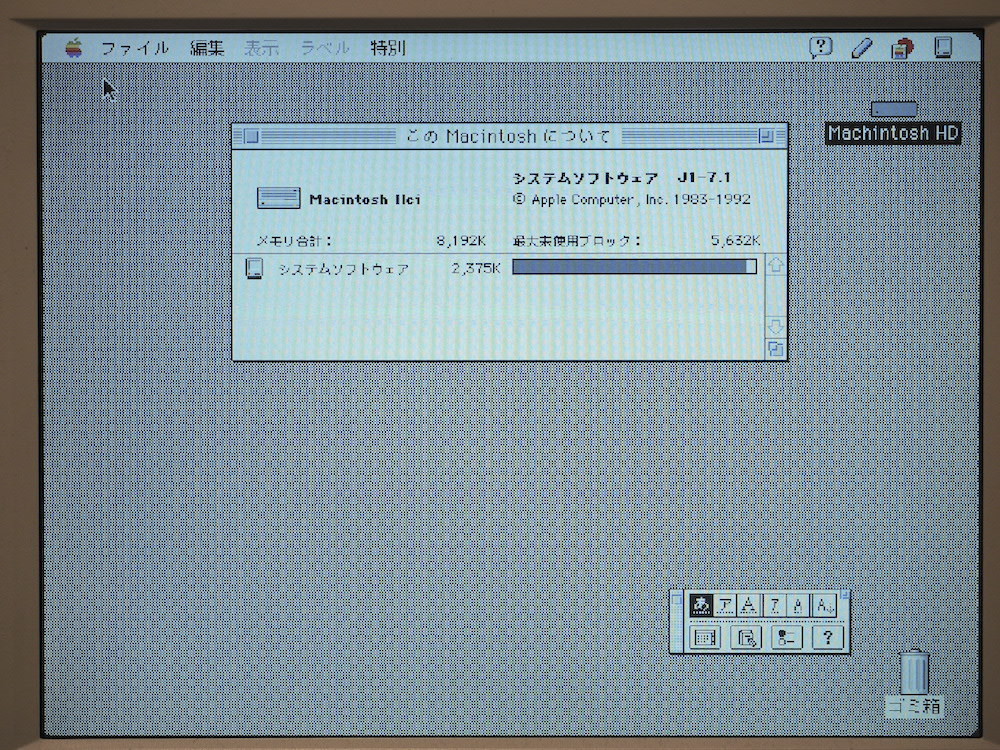Close the input method floating palette
Screen dimensions: 1000x750
(x=676, y=599)
